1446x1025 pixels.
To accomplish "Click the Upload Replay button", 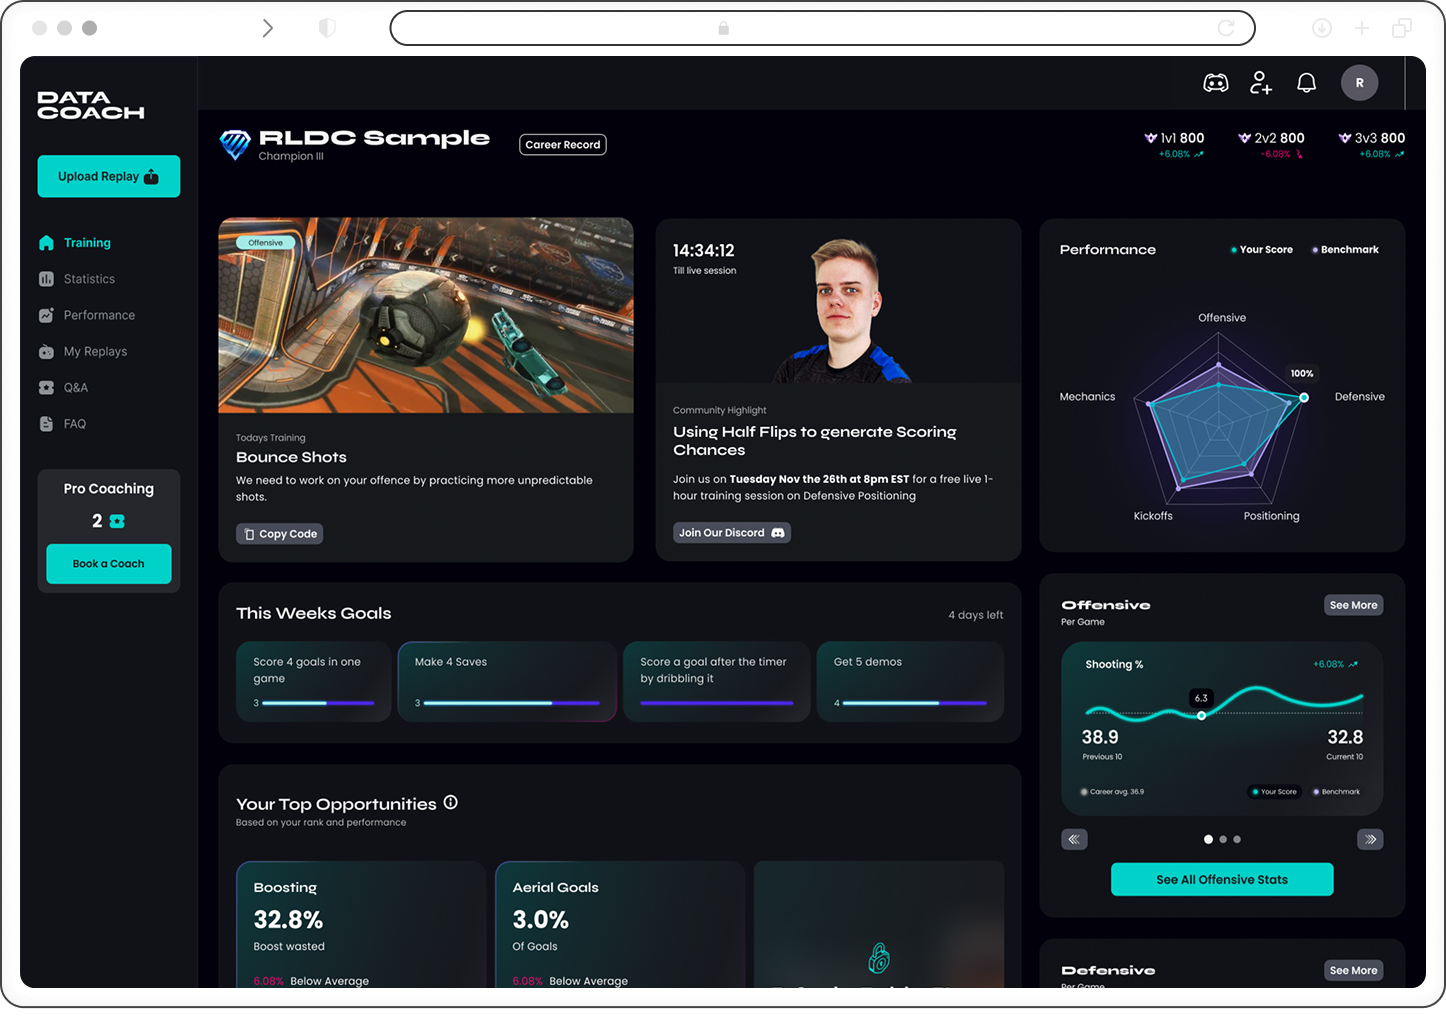I will coord(108,176).
